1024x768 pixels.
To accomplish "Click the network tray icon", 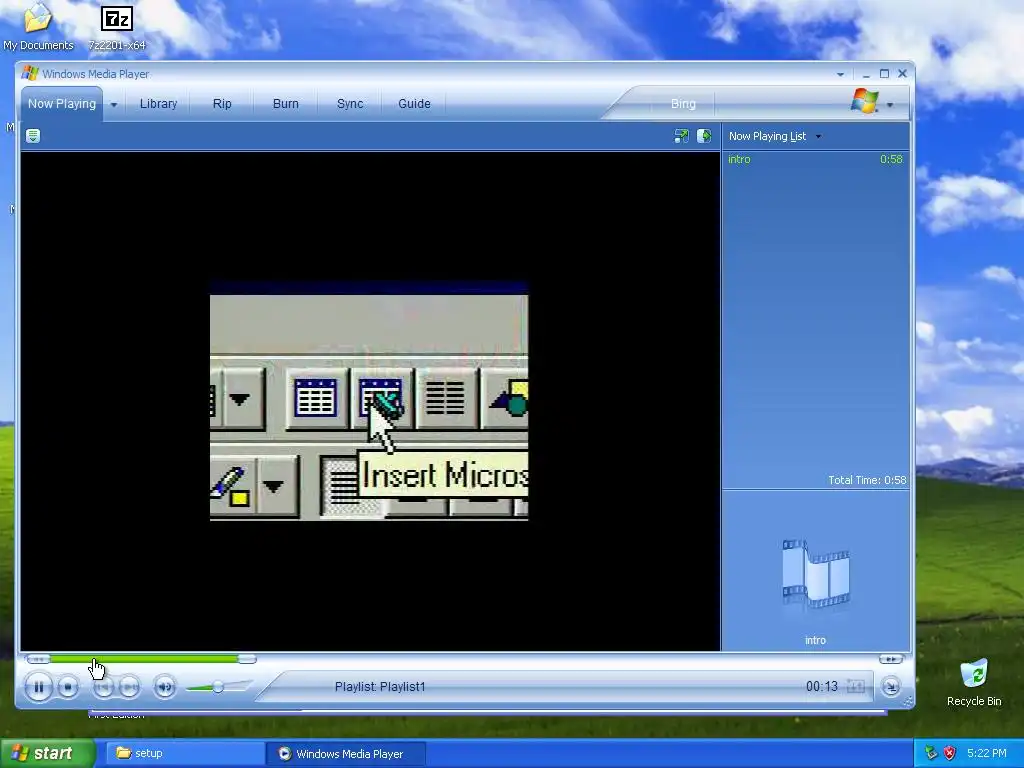I will 931,753.
